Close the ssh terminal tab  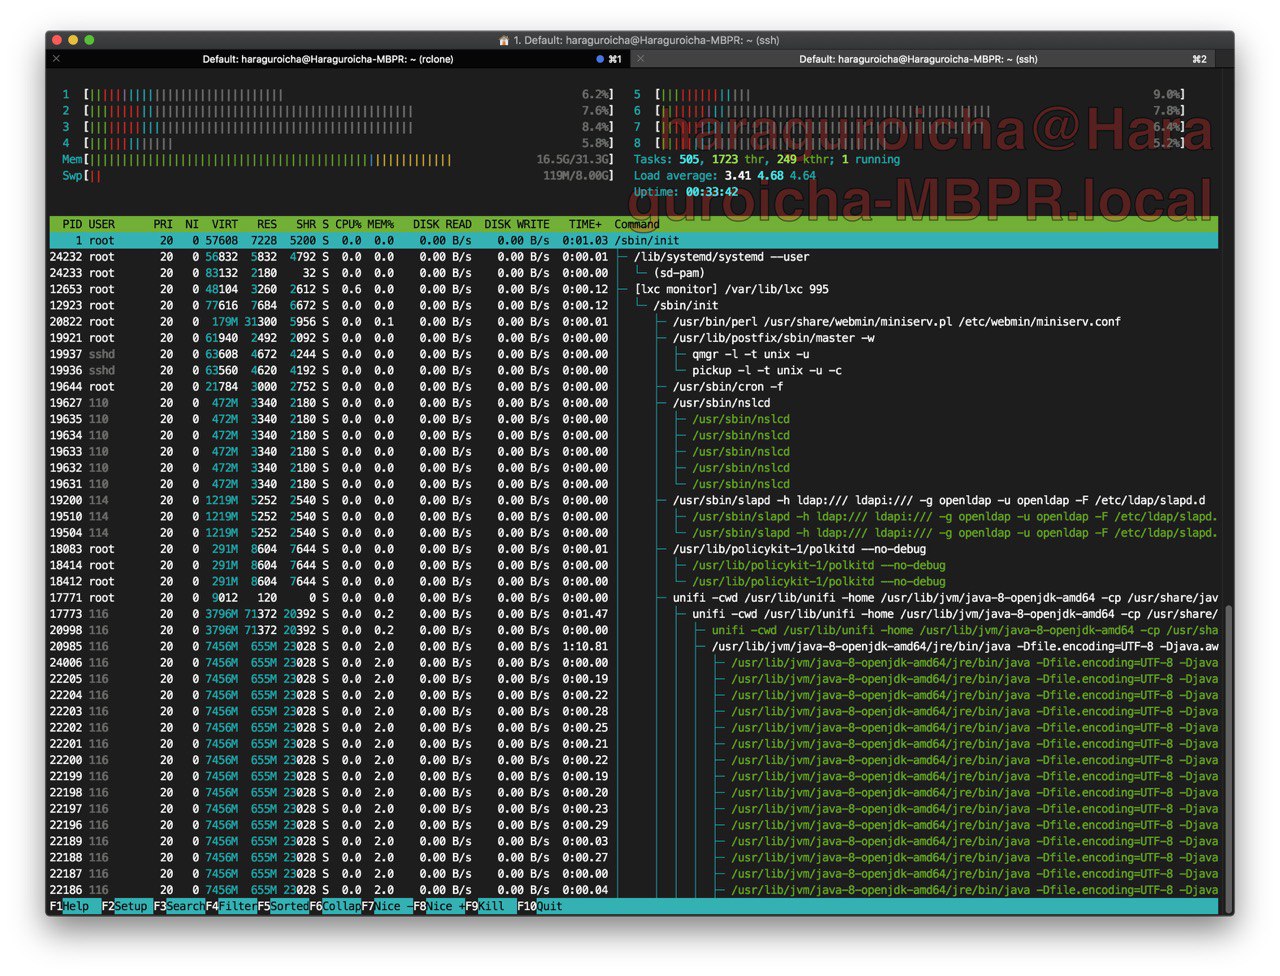[640, 59]
